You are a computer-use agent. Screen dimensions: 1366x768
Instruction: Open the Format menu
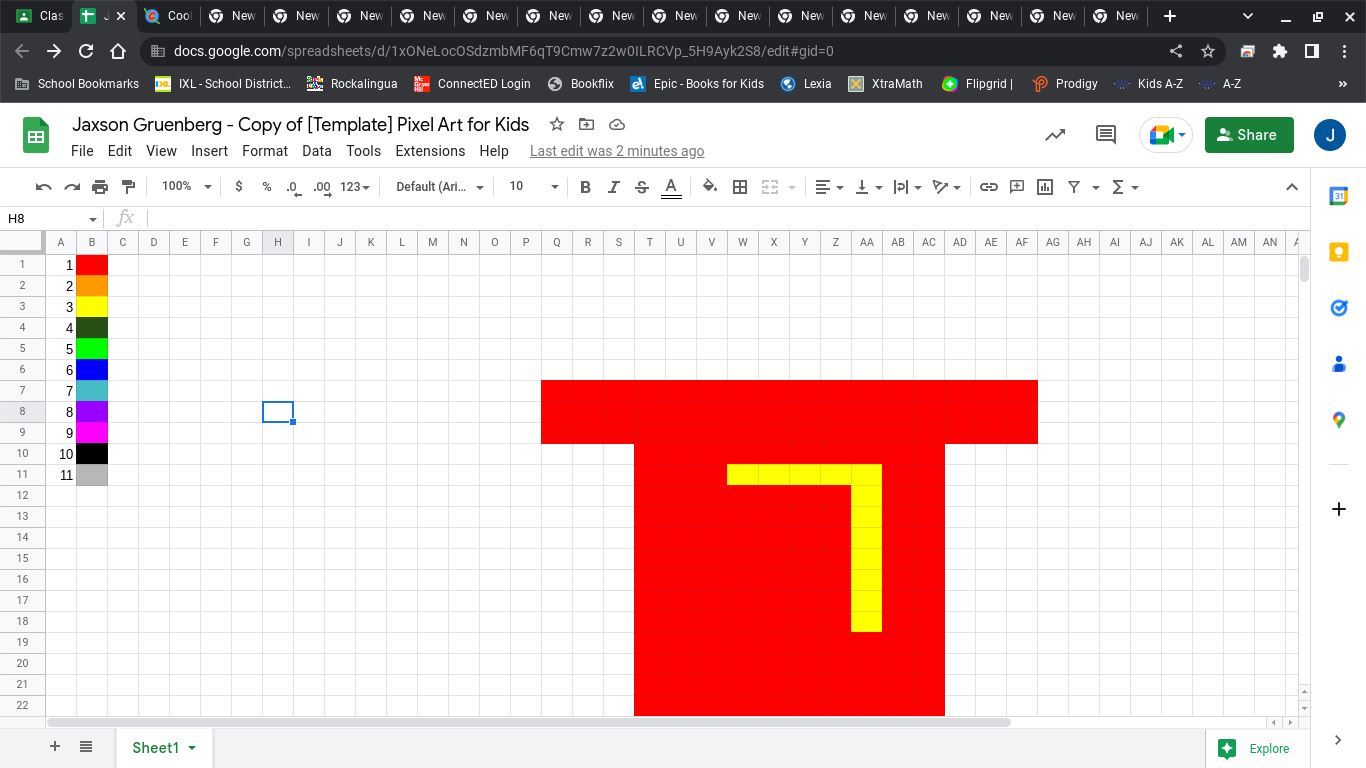tap(264, 151)
